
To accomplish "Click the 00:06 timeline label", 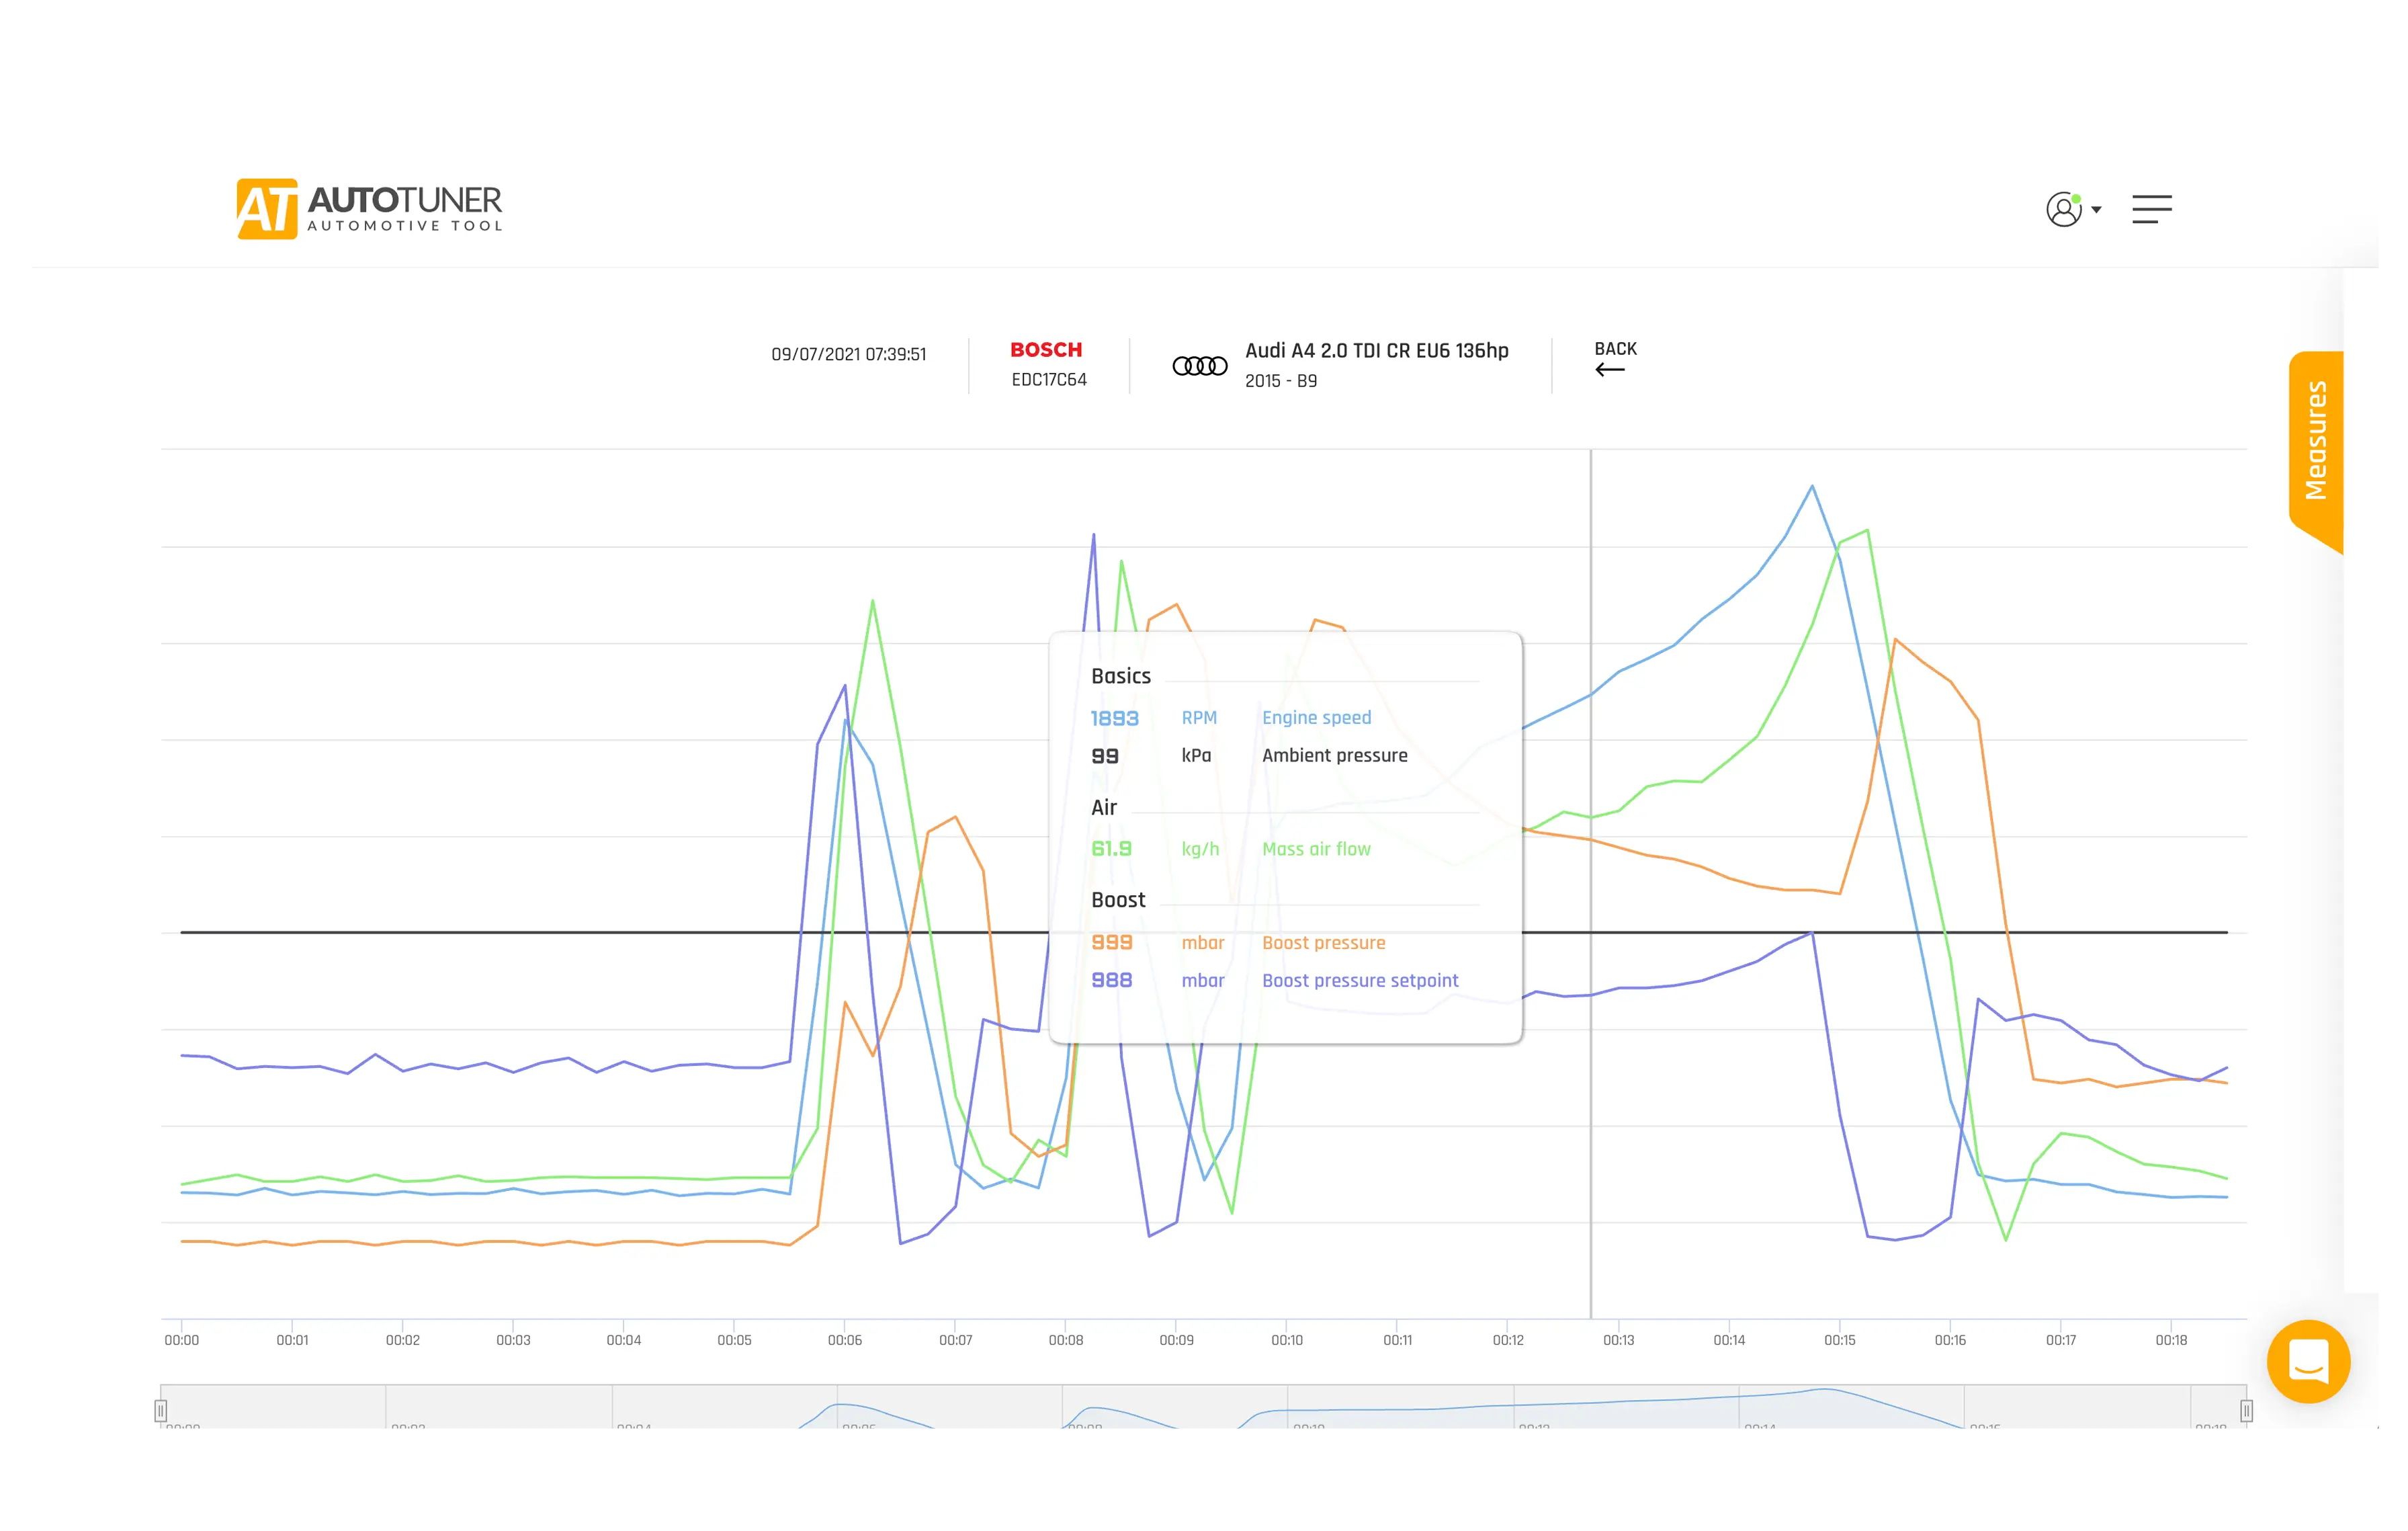I will point(844,1340).
